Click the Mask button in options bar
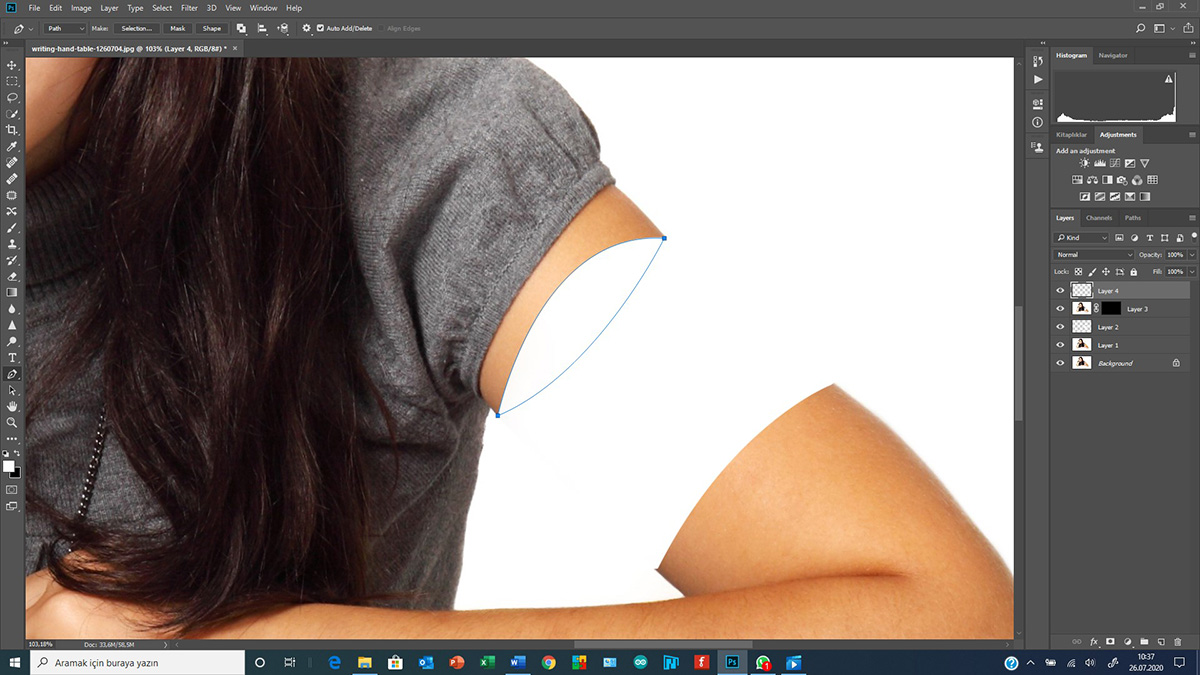1200x675 pixels. coord(177,28)
